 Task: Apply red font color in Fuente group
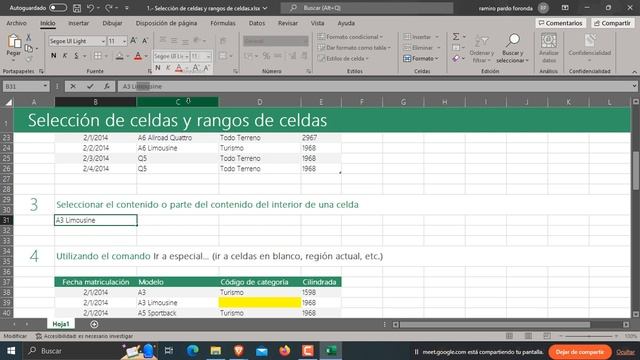tap(138, 56)
